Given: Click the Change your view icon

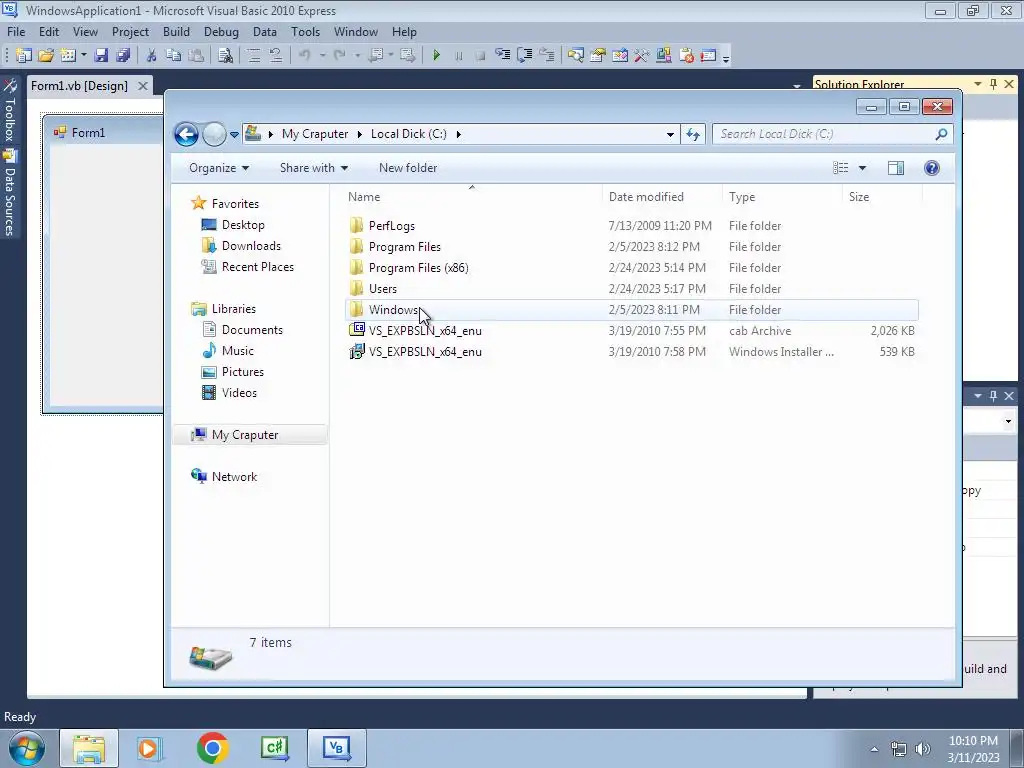Looking at the screenshot, I should coord(840,168).
